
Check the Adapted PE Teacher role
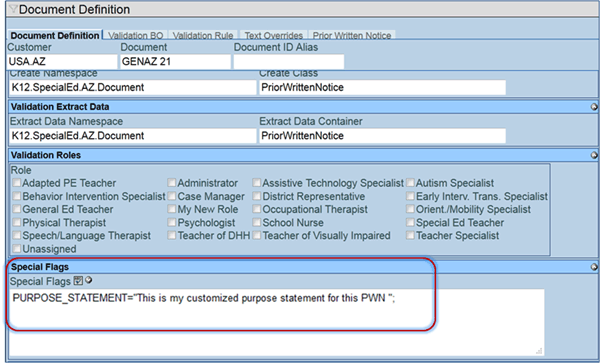coord(16,183)
